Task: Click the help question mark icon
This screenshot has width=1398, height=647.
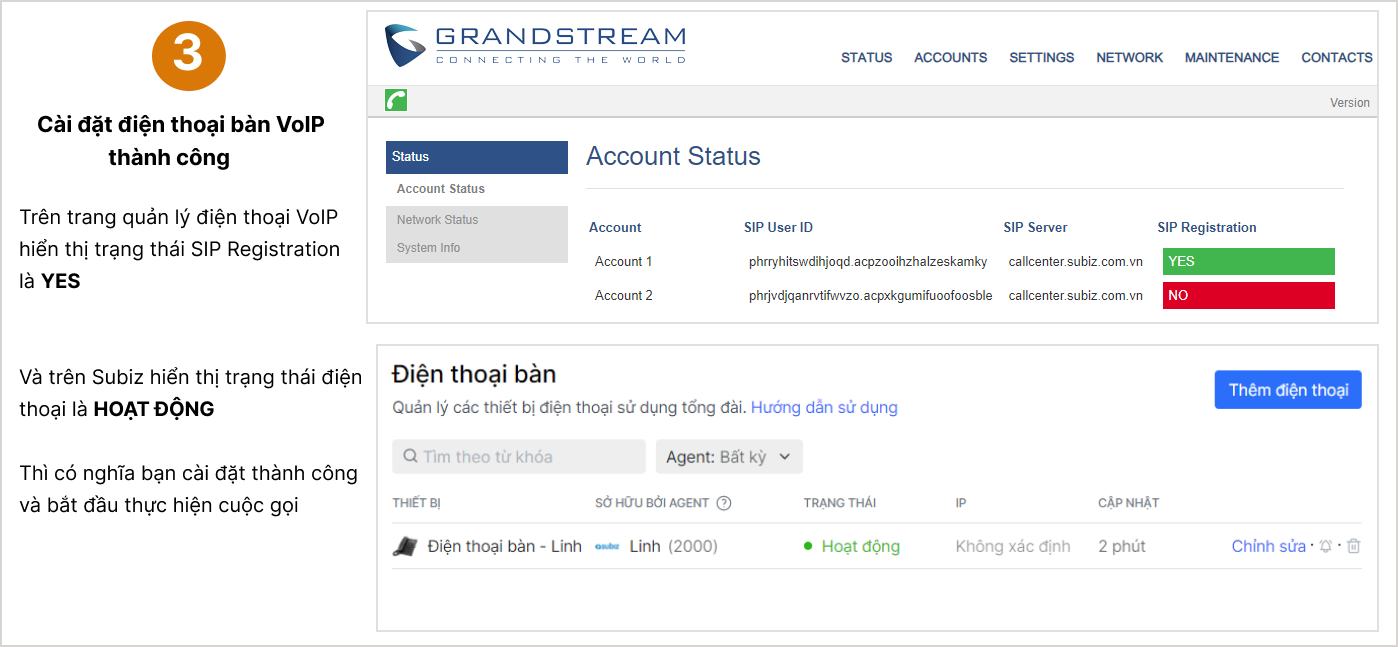Action: pyautogui.click(x=724, y=503)
